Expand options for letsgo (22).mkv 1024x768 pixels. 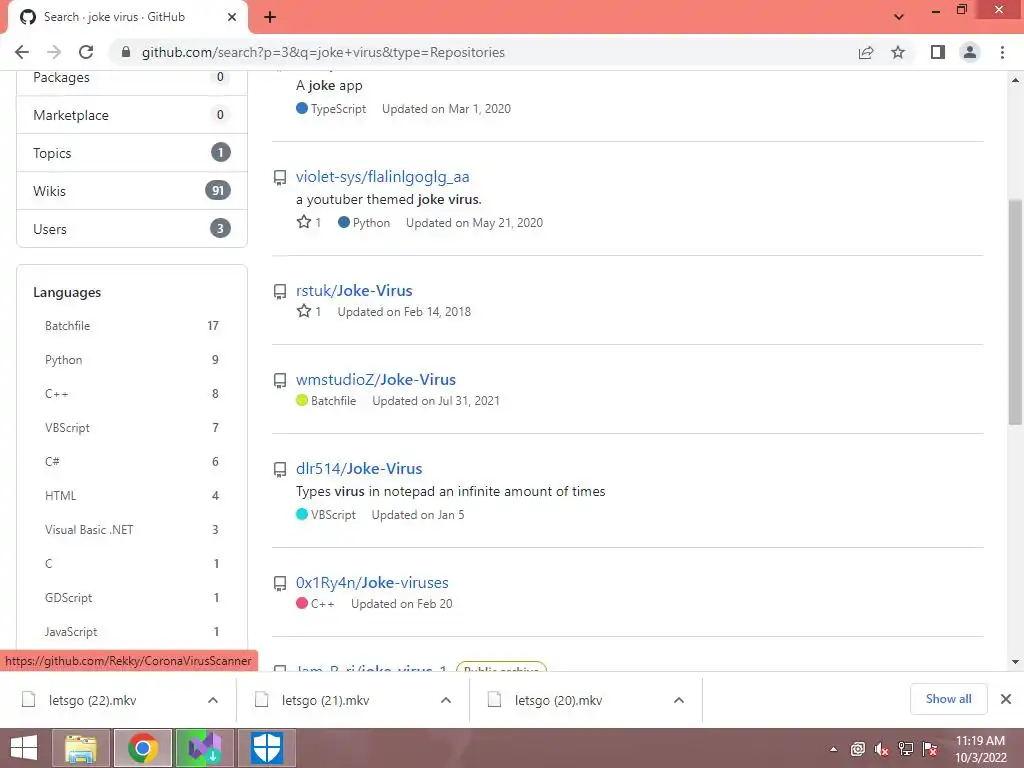coord(213,700)
